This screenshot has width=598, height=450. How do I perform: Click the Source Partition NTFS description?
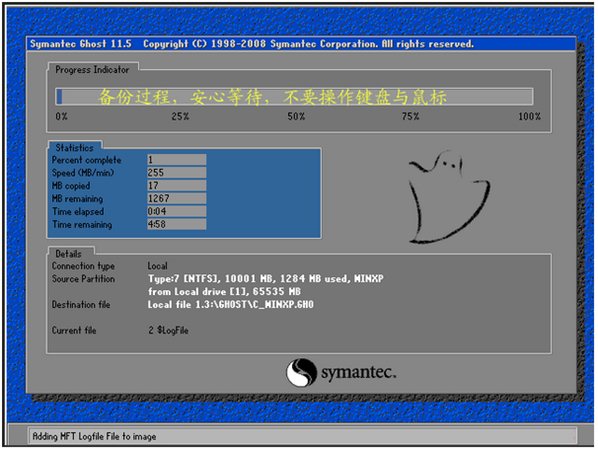point(265,285)
